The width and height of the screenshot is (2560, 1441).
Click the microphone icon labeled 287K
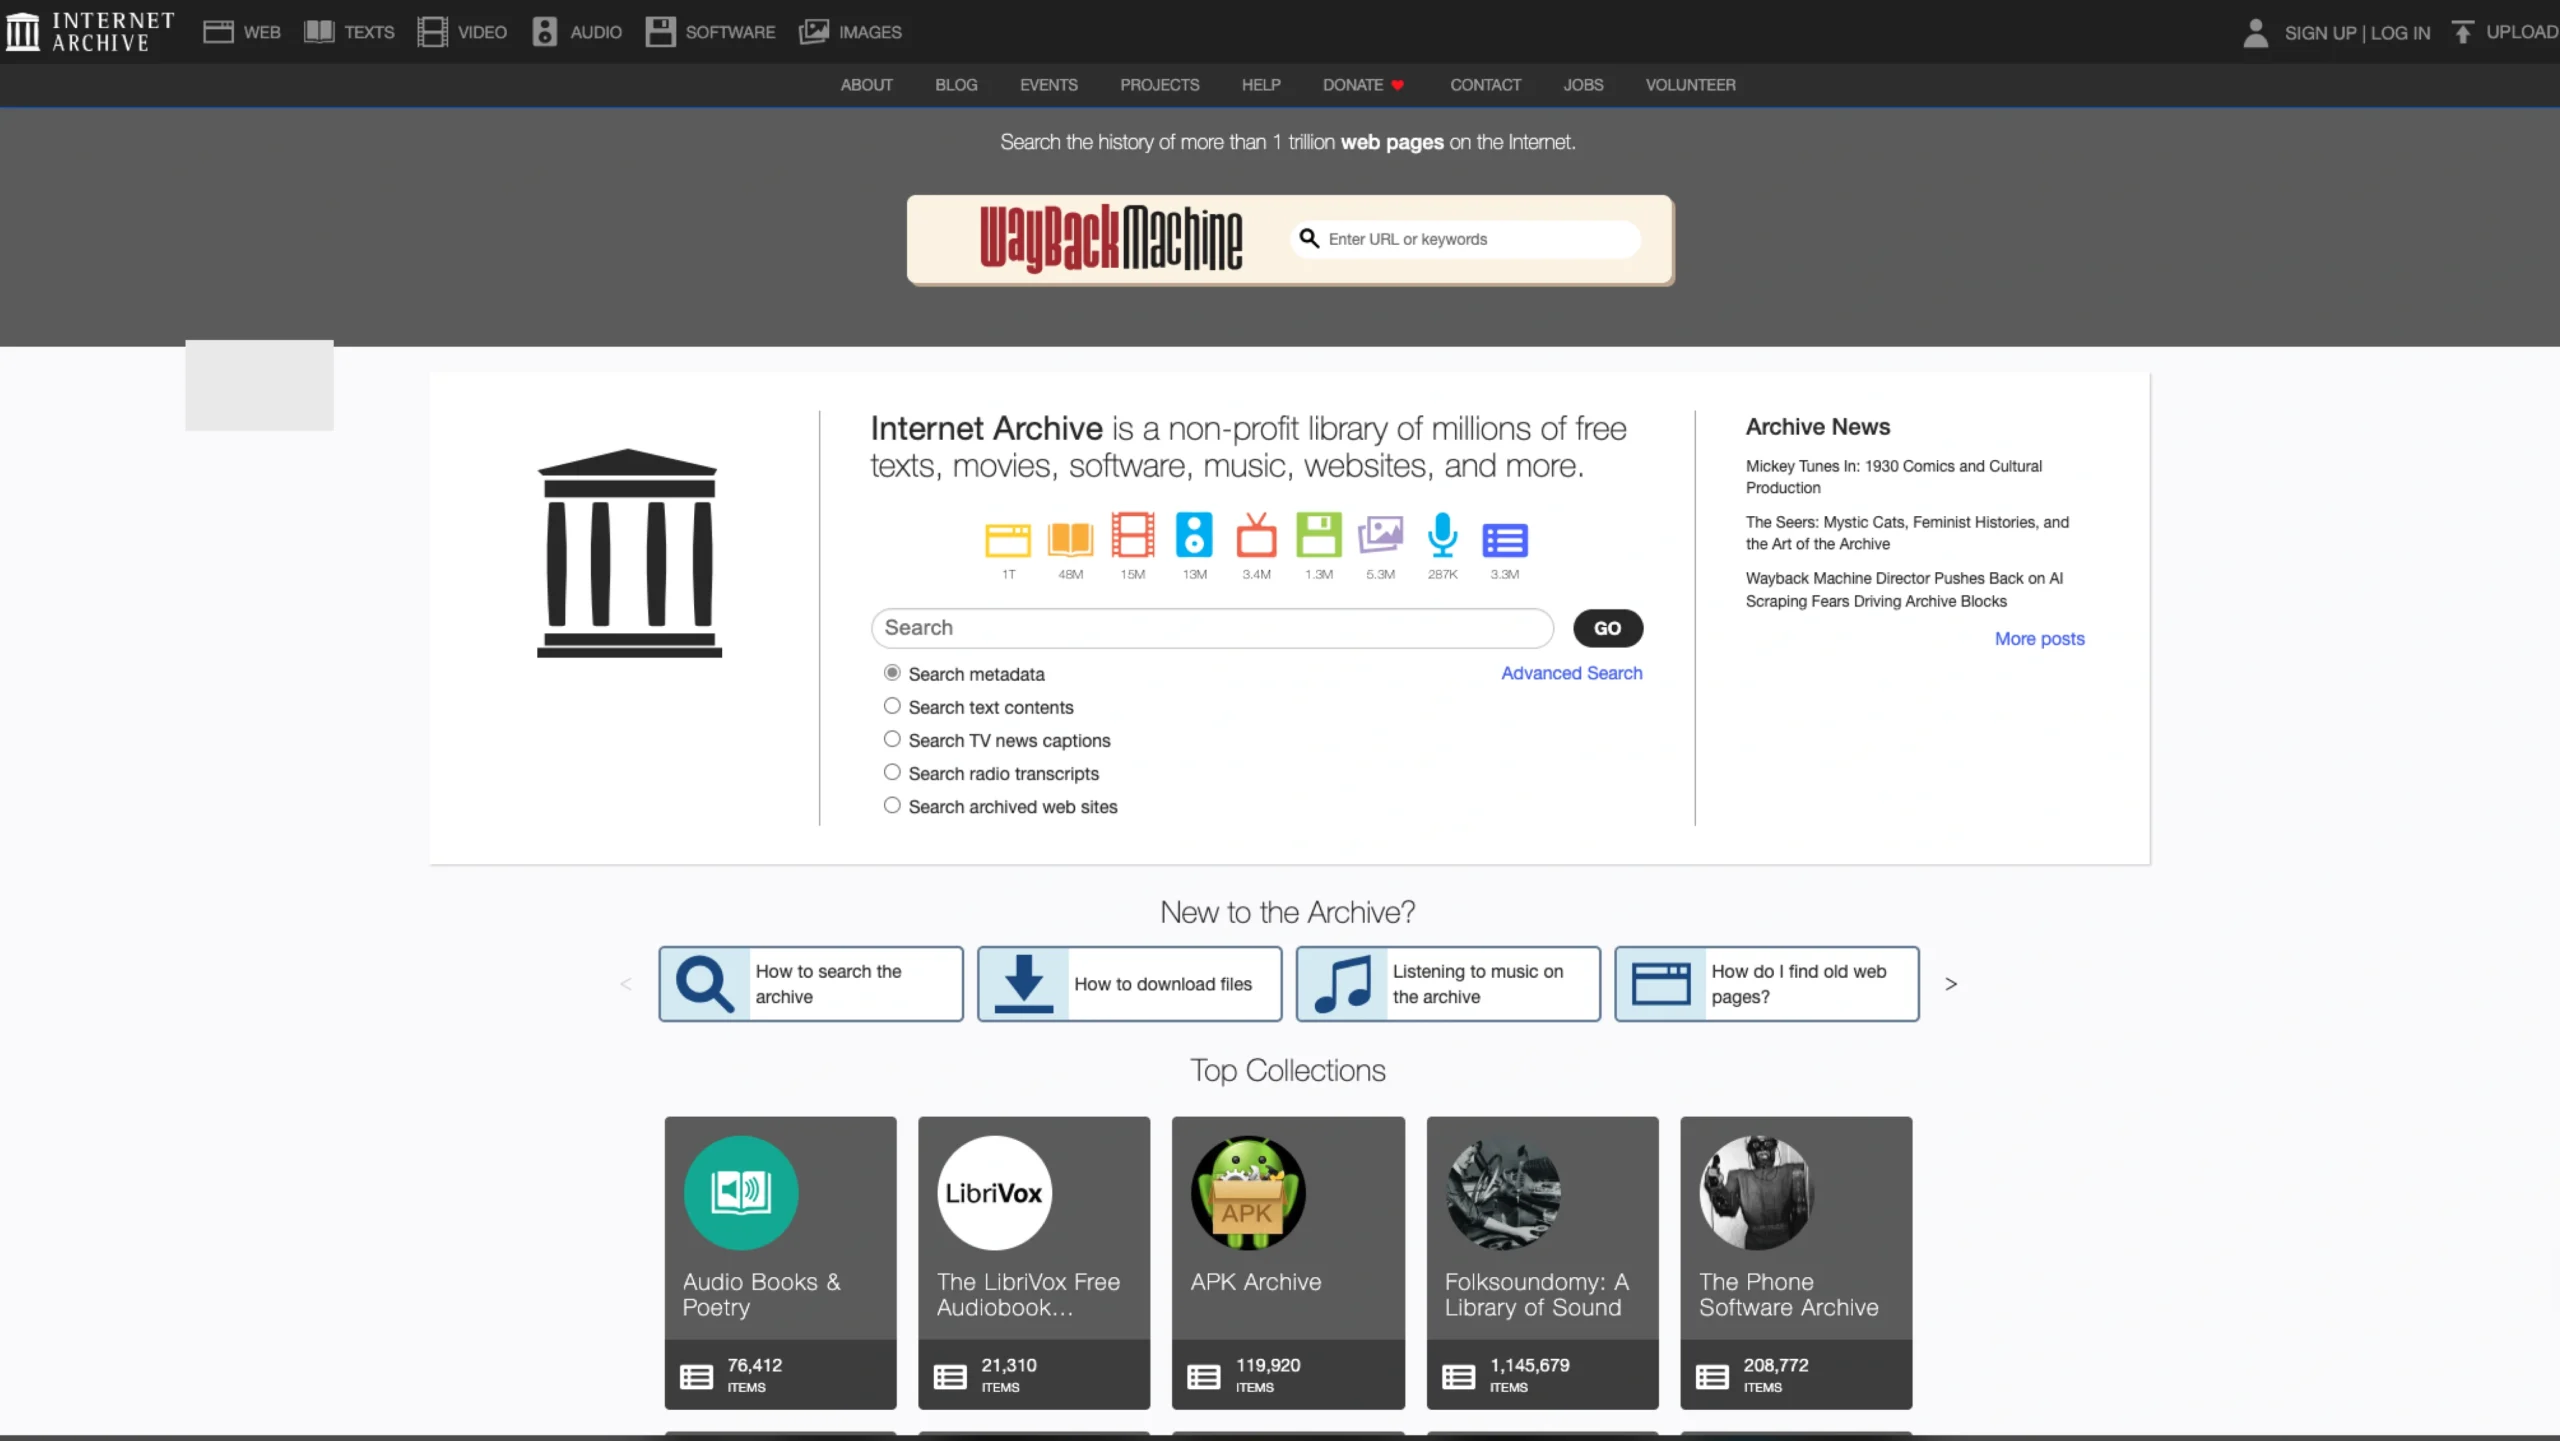pyautogui.click(x=1443, y=535)
